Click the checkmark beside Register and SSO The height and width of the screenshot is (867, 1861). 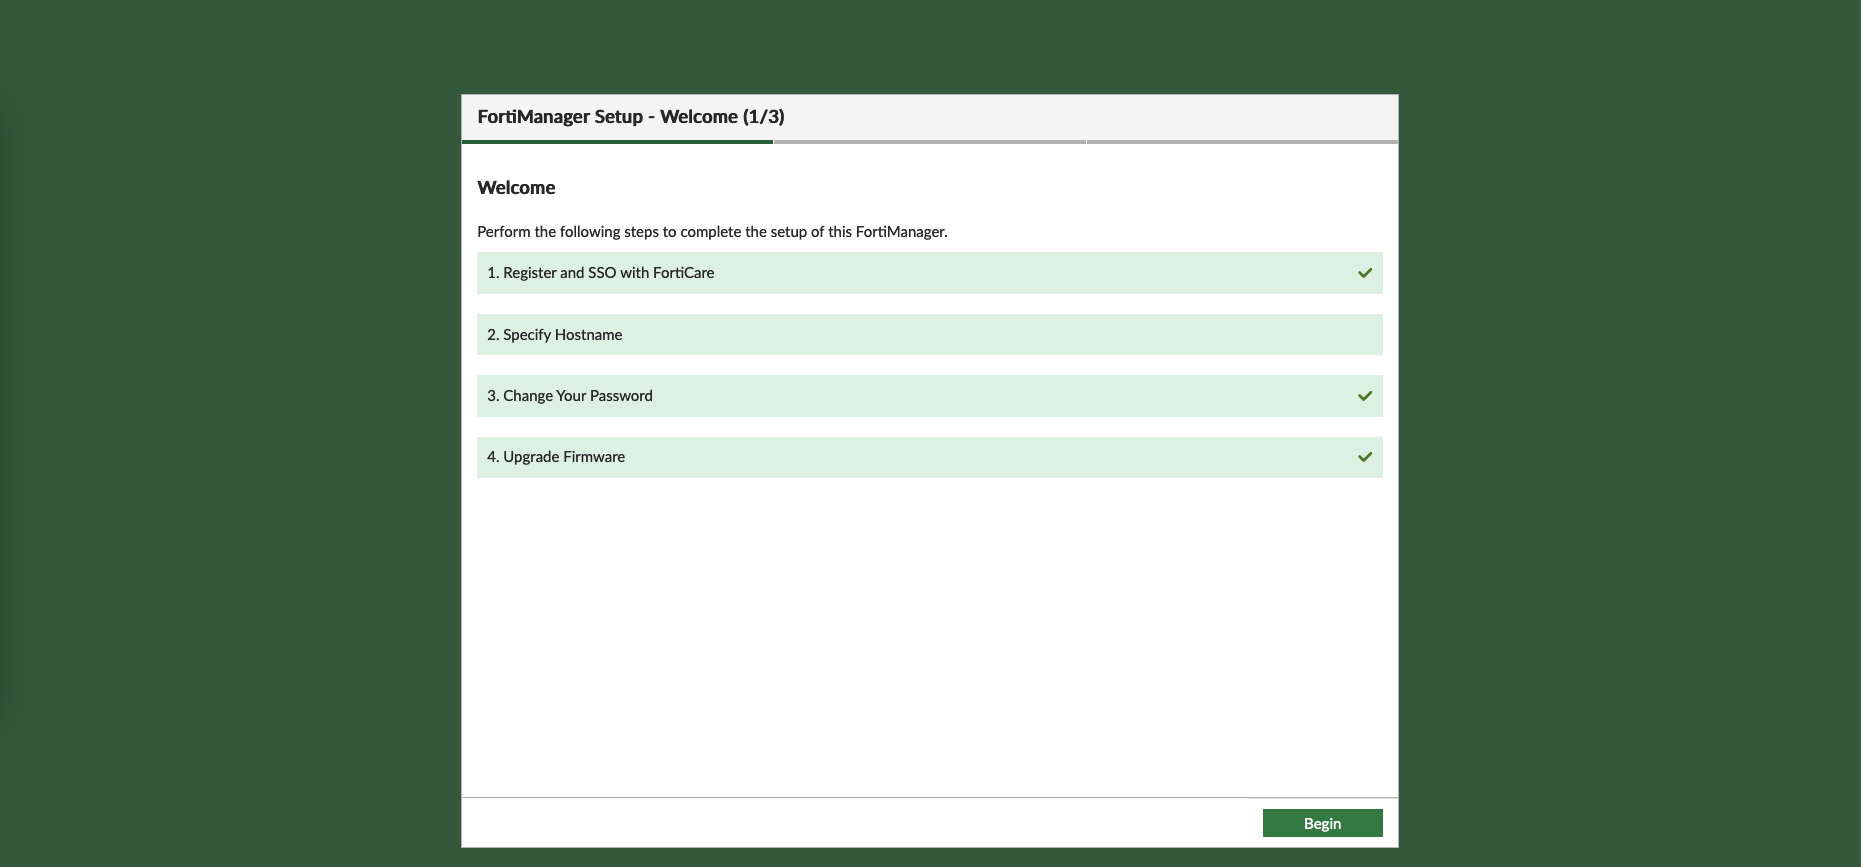coord(1364,273)
